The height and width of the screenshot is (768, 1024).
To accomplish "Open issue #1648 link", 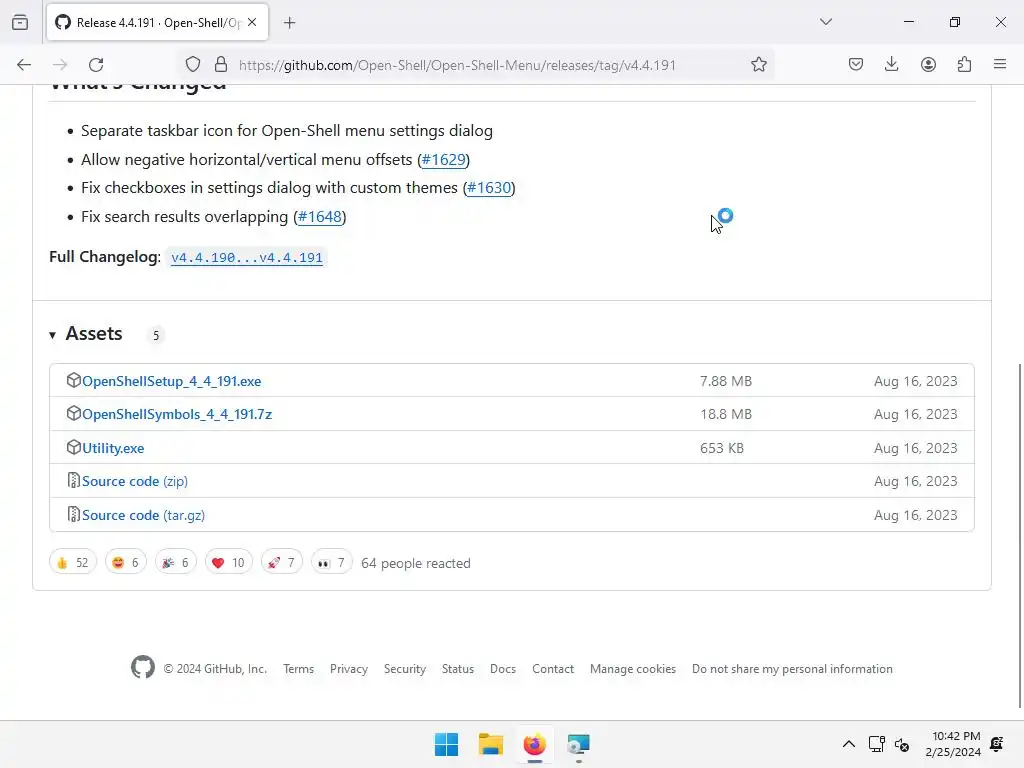I will 320,217.
